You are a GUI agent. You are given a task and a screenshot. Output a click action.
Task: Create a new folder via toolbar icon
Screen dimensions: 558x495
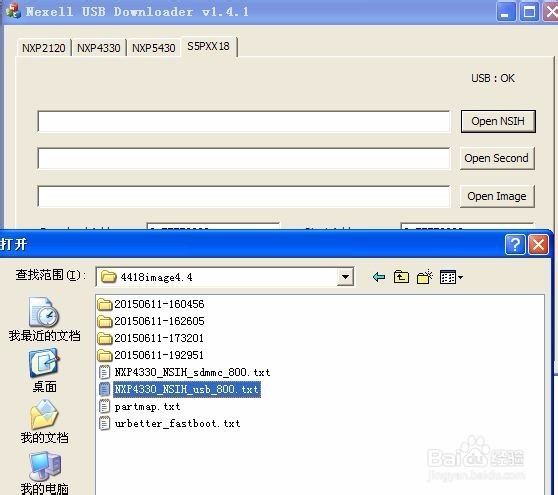click(x=425, y=277)
